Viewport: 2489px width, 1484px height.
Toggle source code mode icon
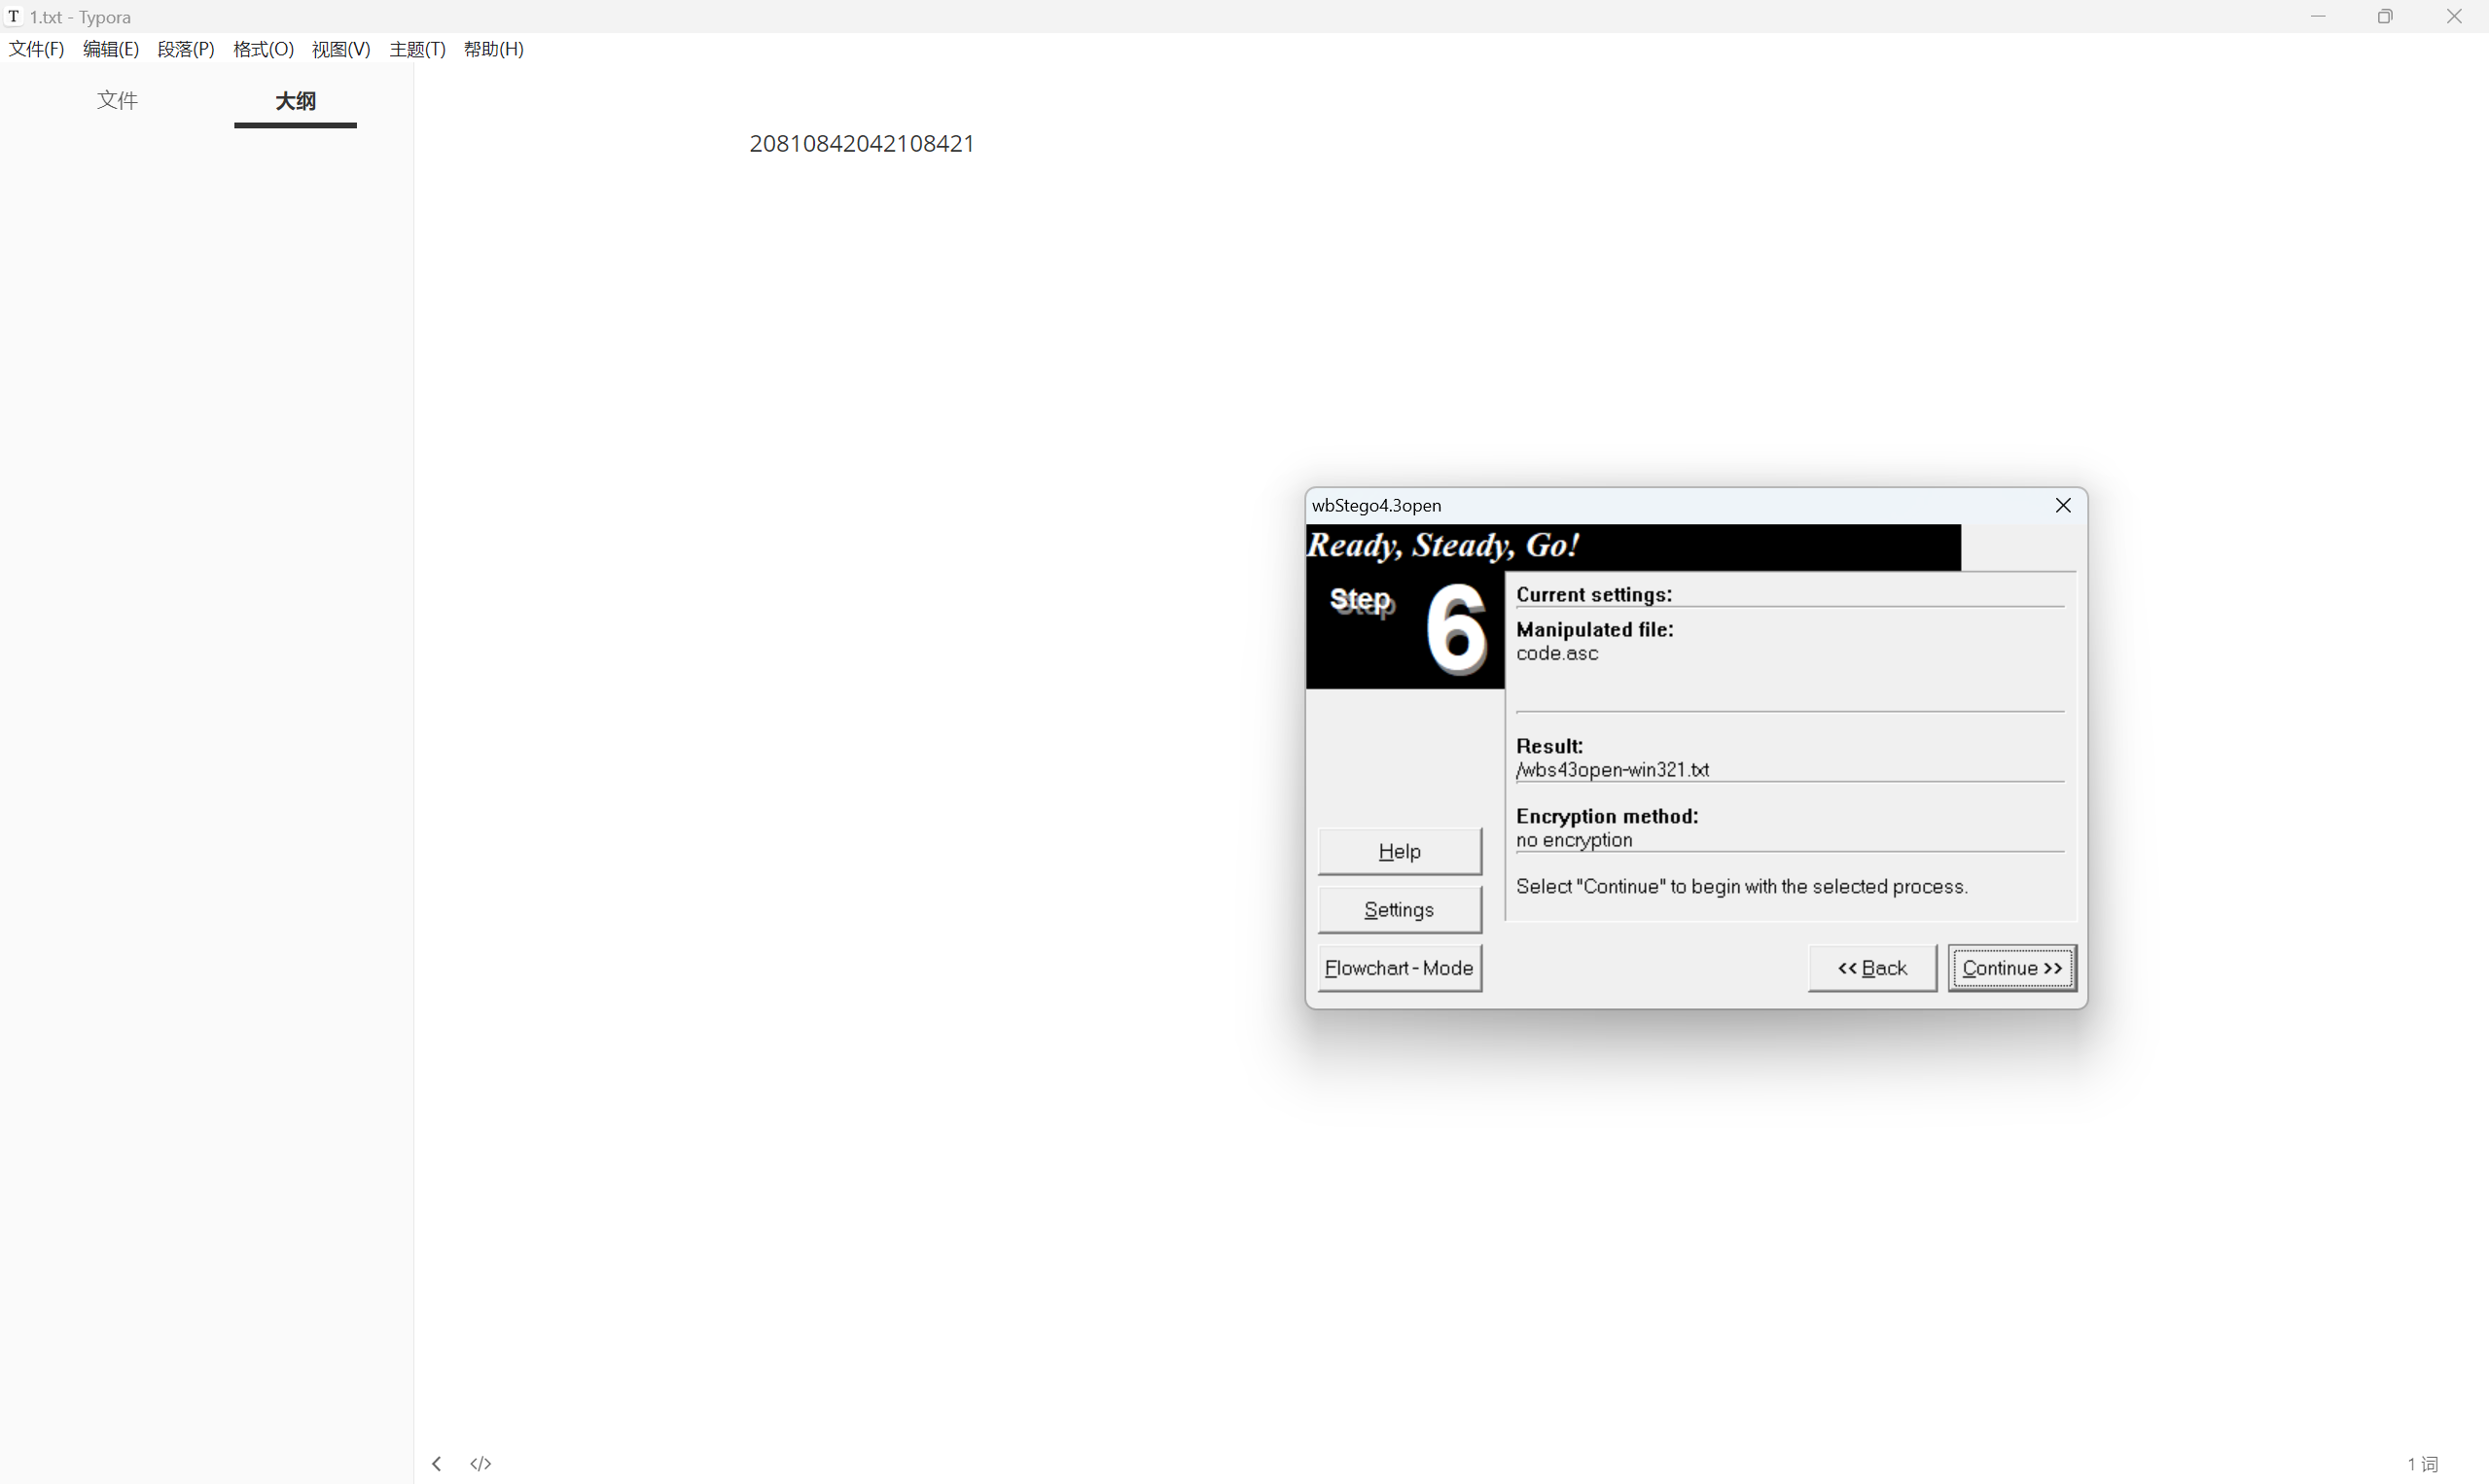tap(481, 1463)
